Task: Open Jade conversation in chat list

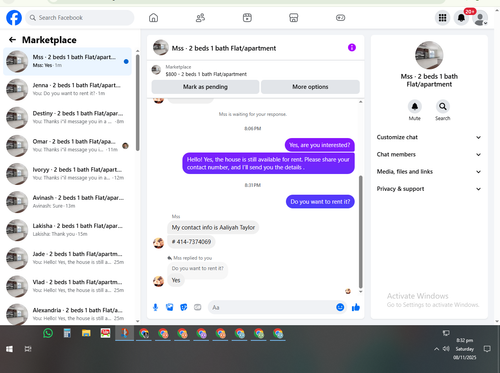Action: [68, 258]
